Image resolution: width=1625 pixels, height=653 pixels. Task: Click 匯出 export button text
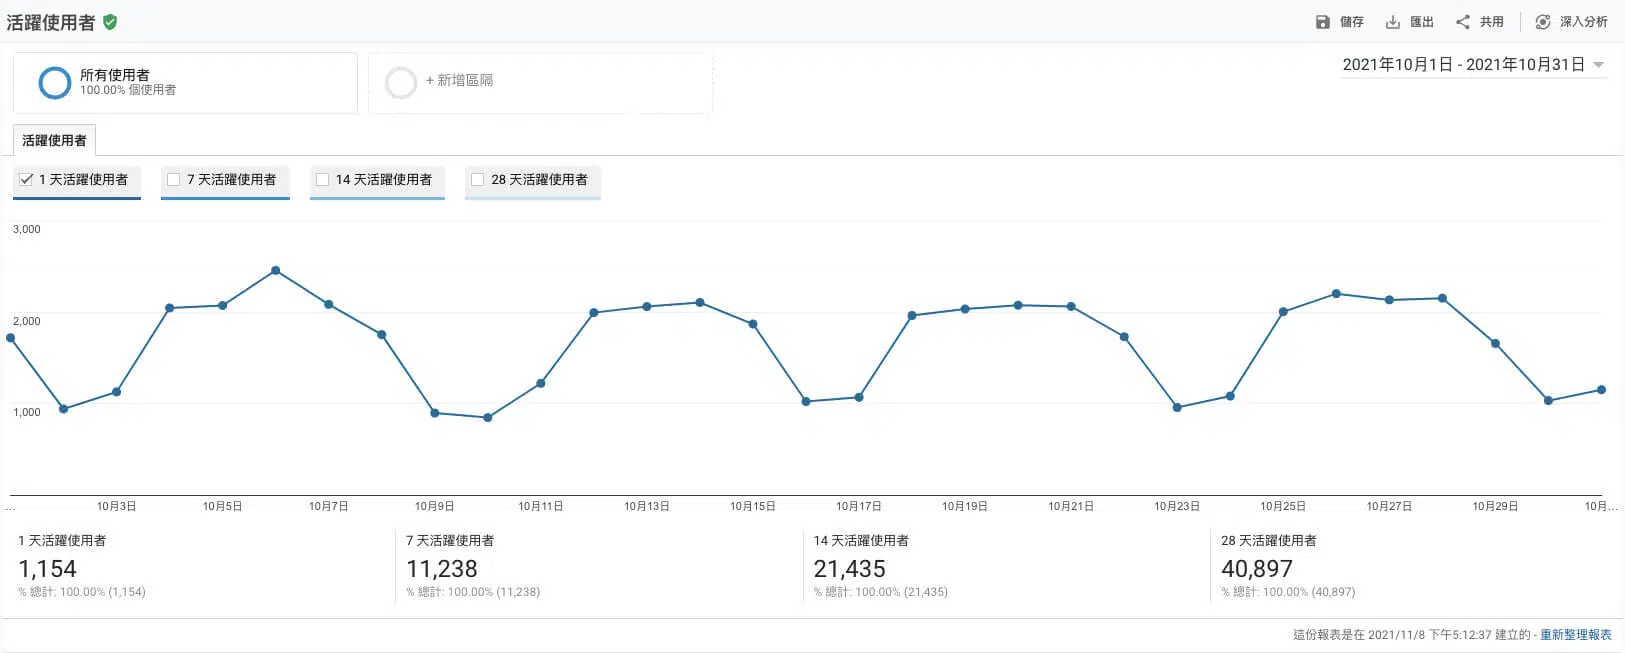click(x=1422, y=22)
